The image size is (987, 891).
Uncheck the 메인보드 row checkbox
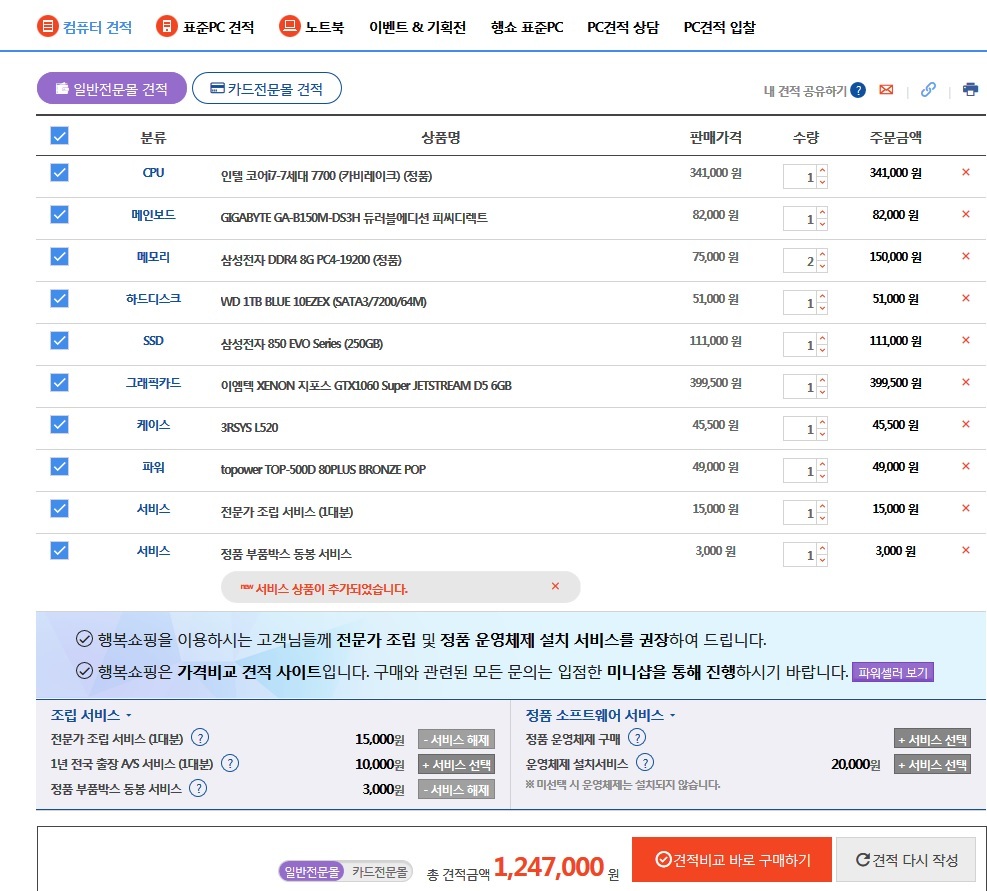tap(59, 215)
